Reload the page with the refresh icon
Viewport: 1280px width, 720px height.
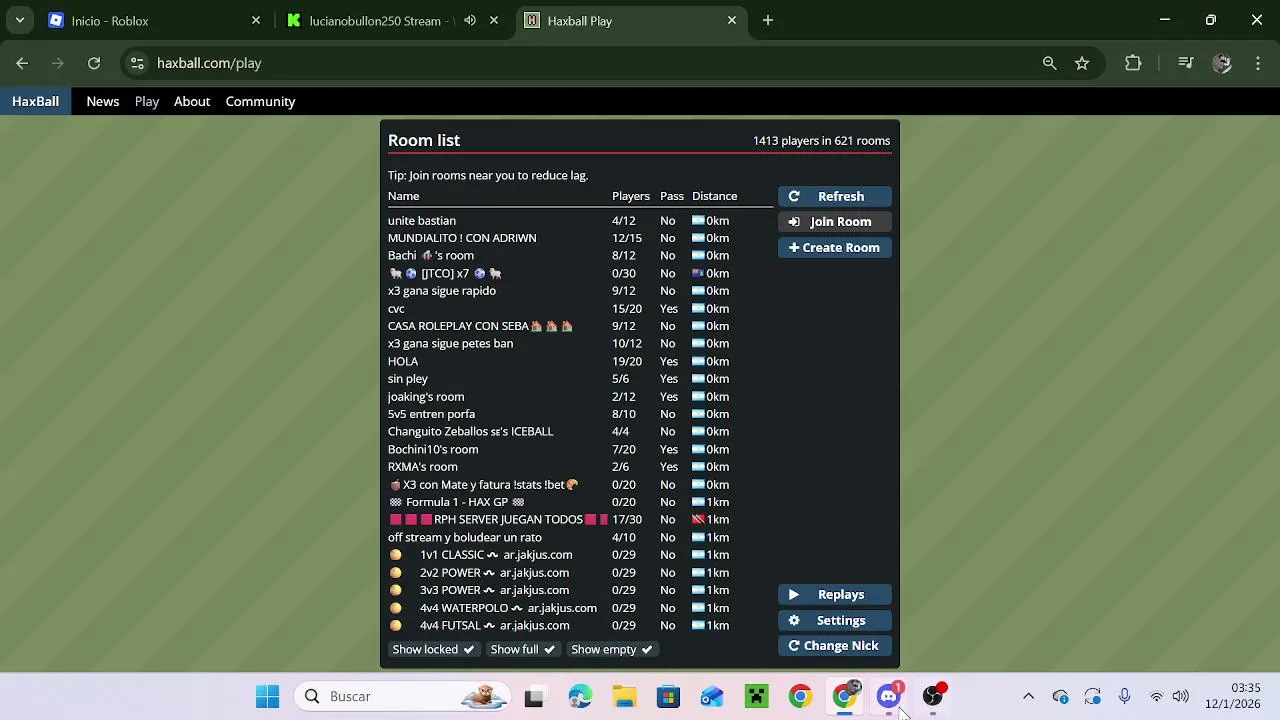click(x=94, y=63)
